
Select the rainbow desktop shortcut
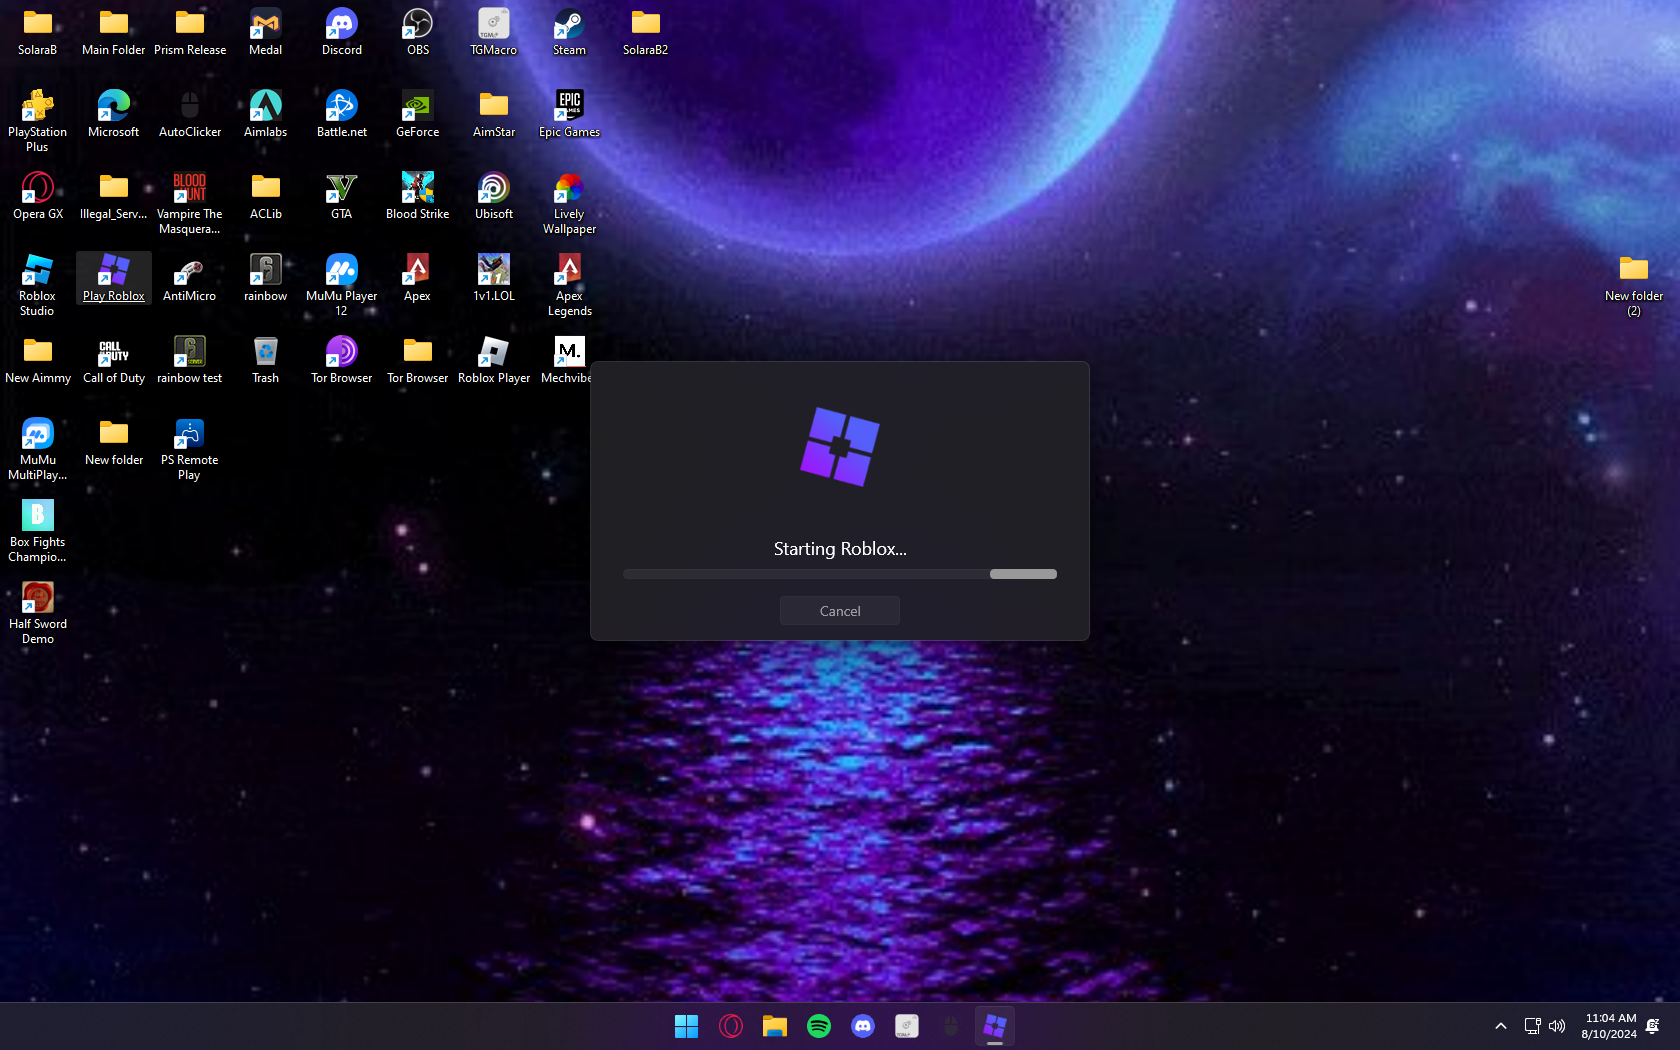(266, 278)
